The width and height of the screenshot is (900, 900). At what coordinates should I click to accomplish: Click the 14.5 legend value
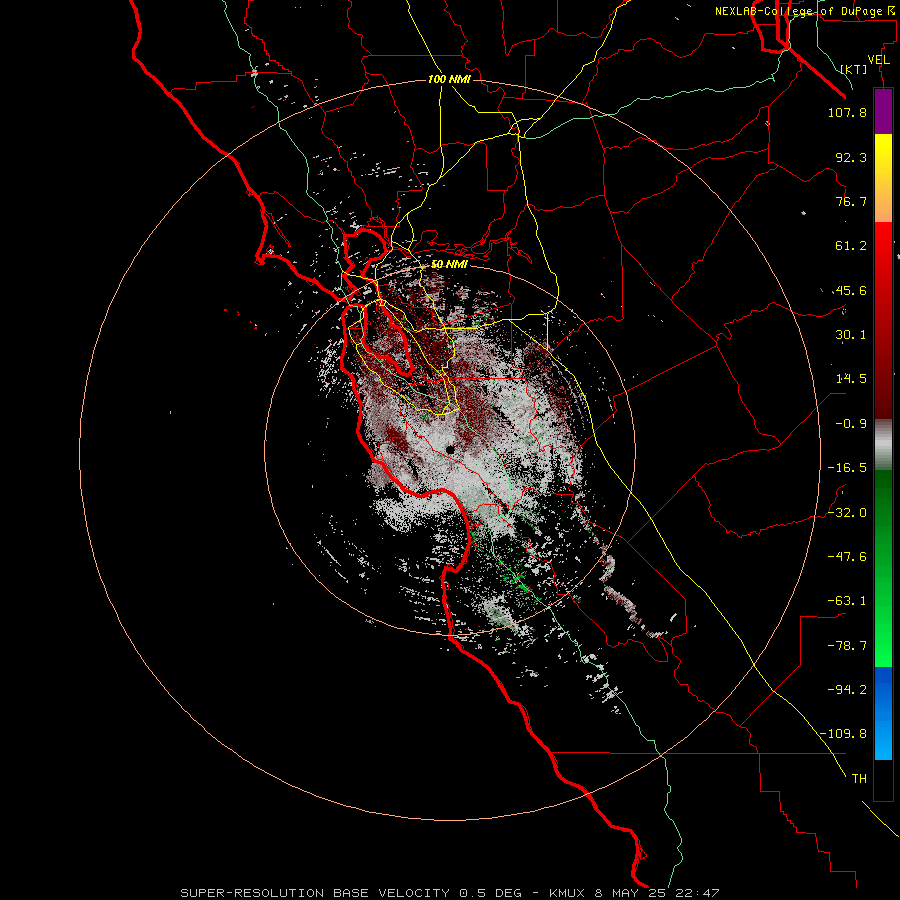(x=851, y=379)
